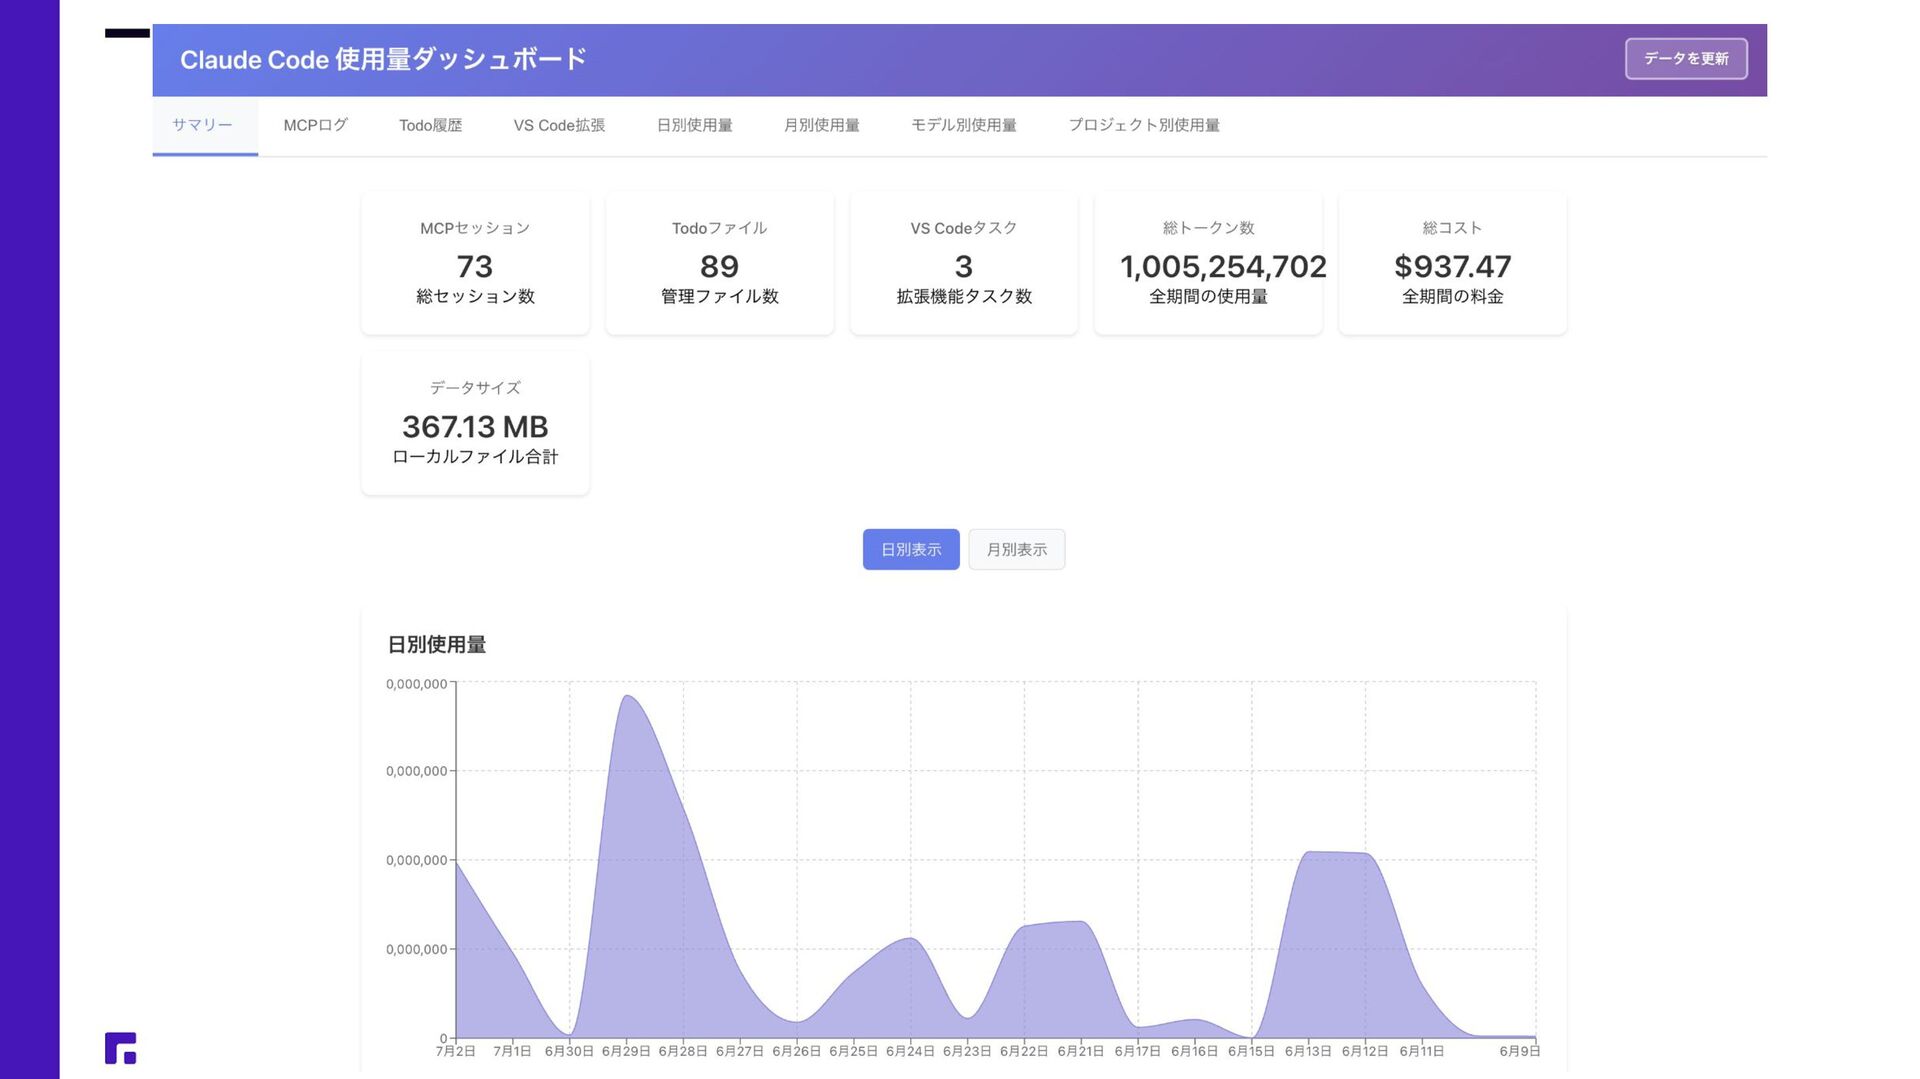The height and width of the screenshot is (1079, 1920).
Task: Click the purple logo icon bottom-left
Action: tap(120, 1048)
